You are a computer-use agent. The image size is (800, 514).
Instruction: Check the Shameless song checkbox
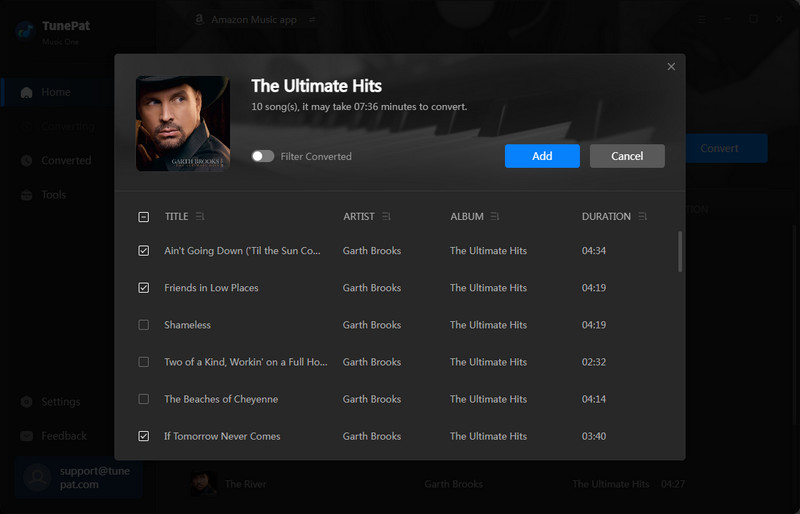[x=144, y=325]
